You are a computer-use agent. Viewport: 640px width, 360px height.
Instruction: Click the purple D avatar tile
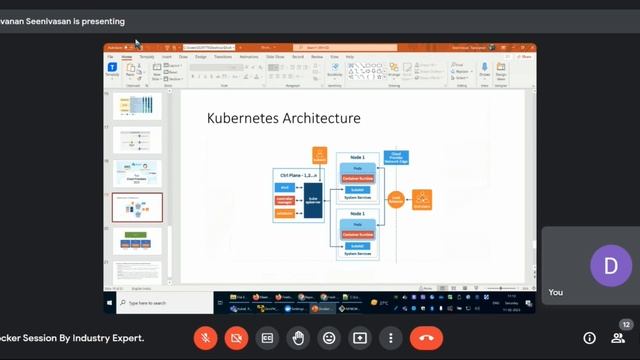tap(611, 266)
